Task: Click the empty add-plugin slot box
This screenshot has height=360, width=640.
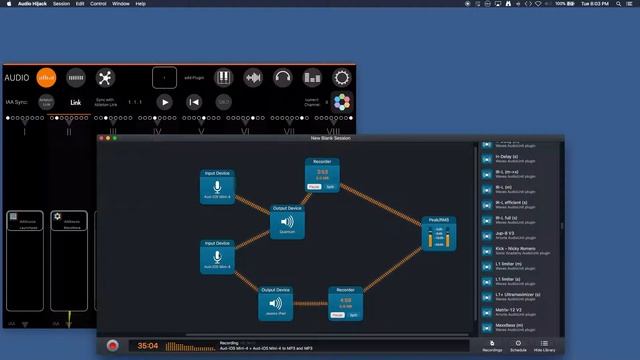Action: [x=164, y=78]
